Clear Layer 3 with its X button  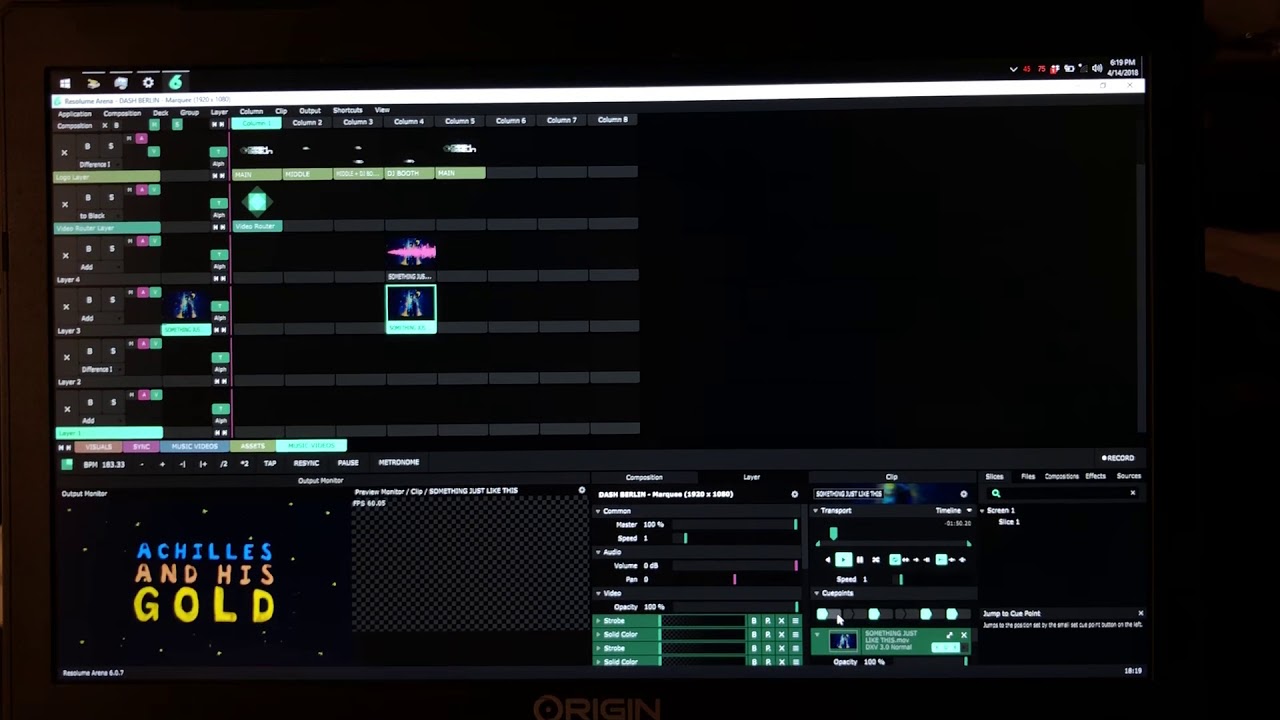(x=66, y=306)
